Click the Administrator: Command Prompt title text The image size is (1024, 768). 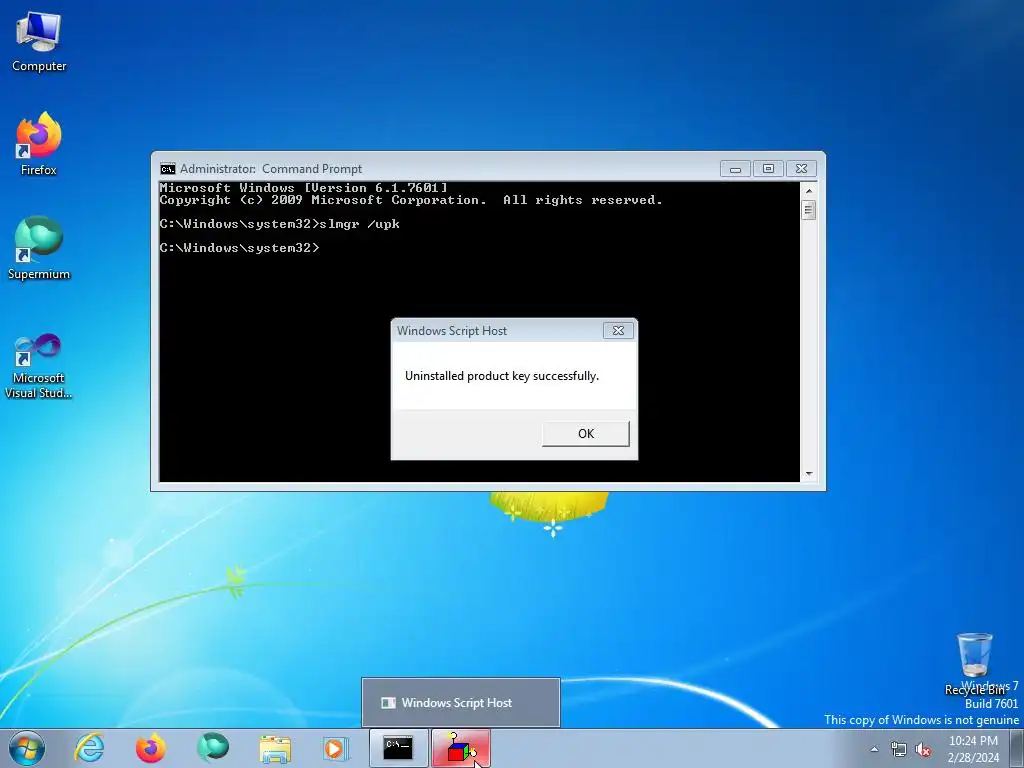[x=271, y=168]
